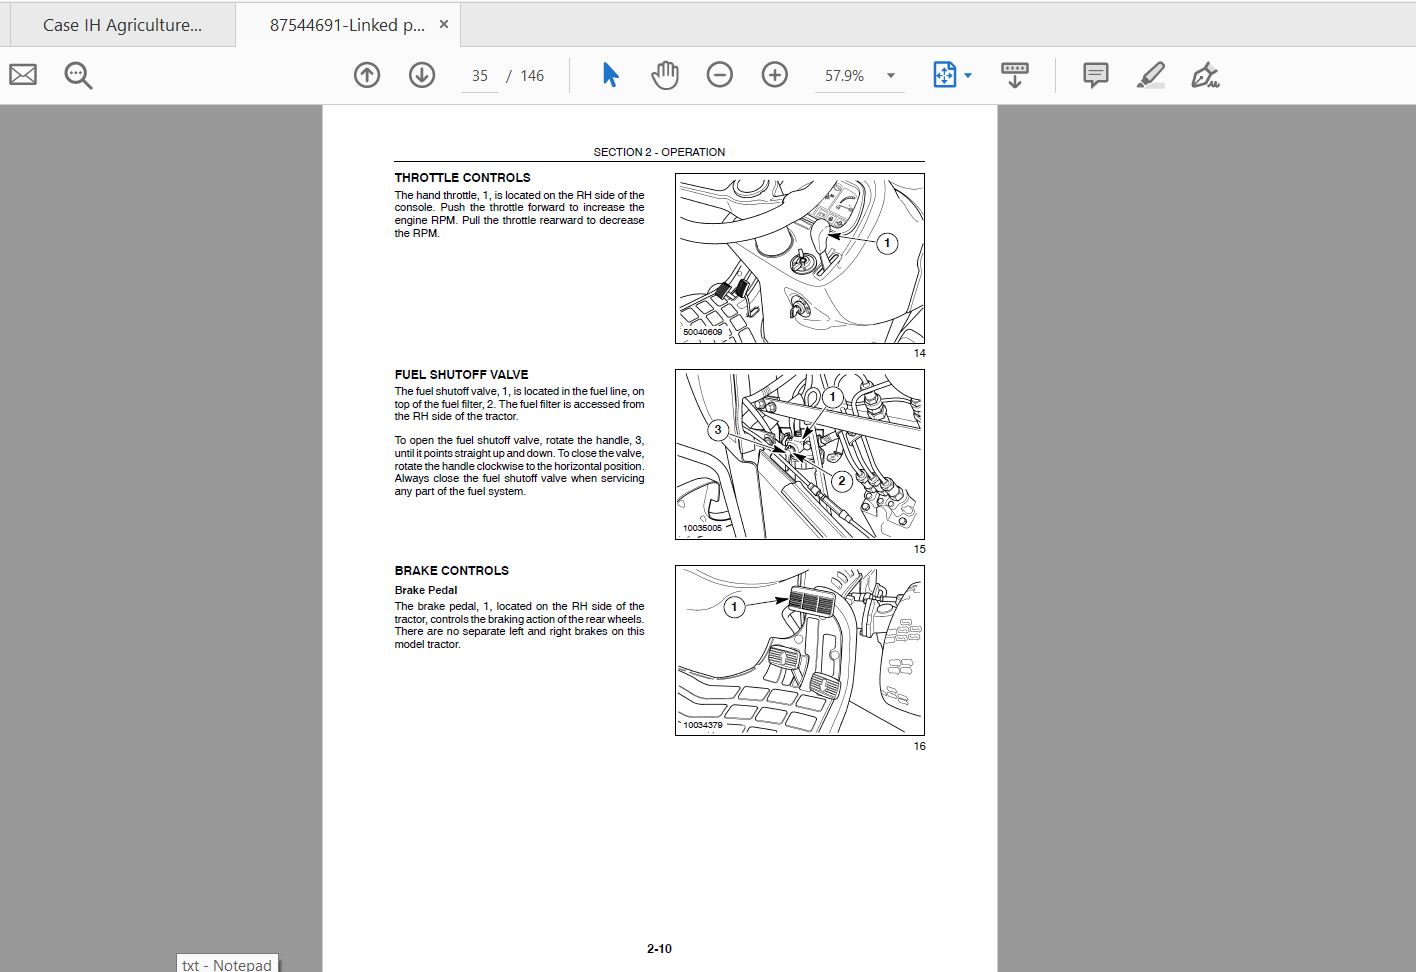
Task: Click the BRAKE CONTROLS heading
Action: click(451, 571)
